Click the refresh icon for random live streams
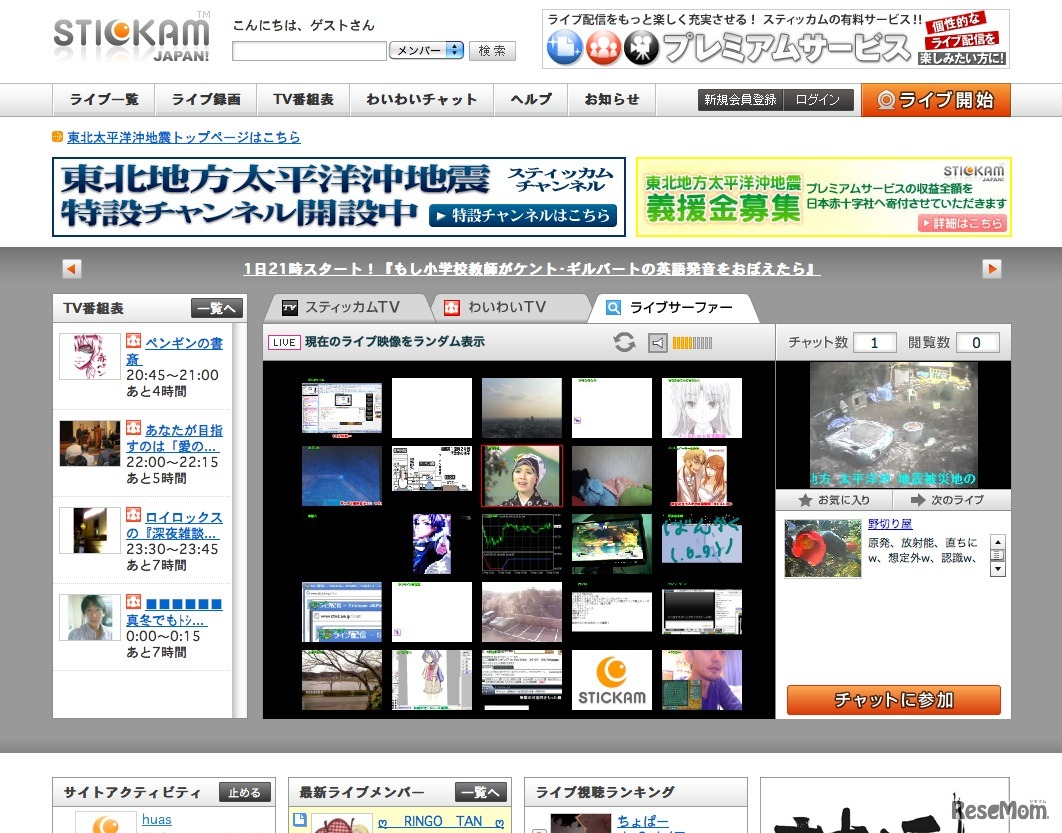The height and width of the screenshot is (833, 1062). (624, 343)
